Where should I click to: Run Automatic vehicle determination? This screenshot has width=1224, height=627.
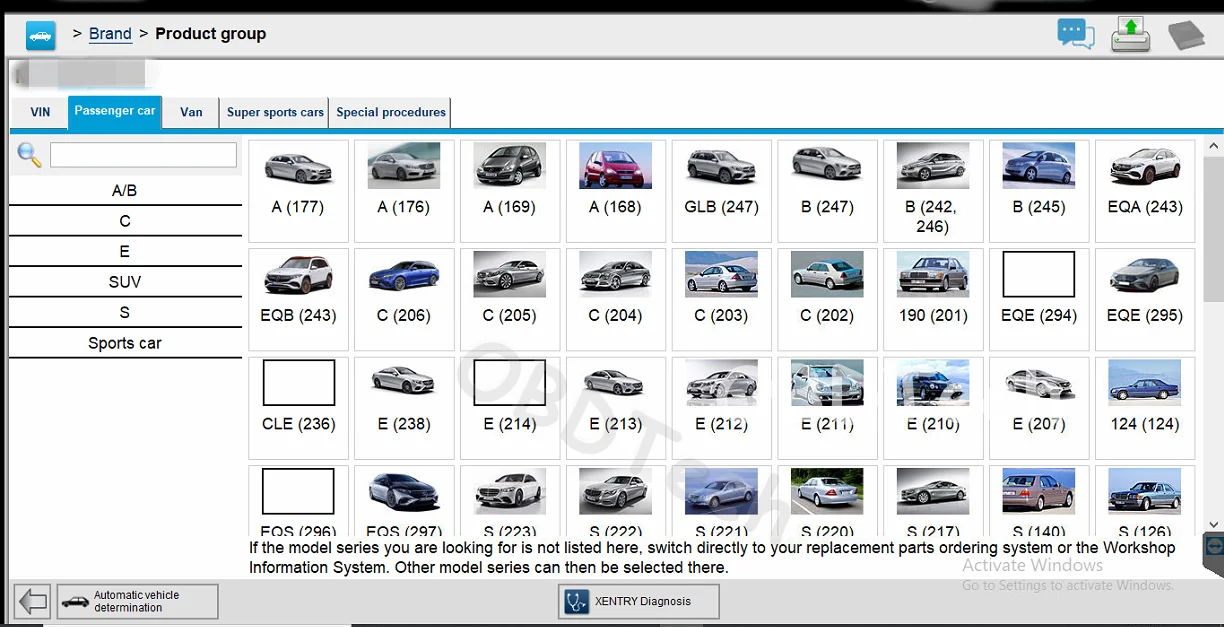(137, 602)
